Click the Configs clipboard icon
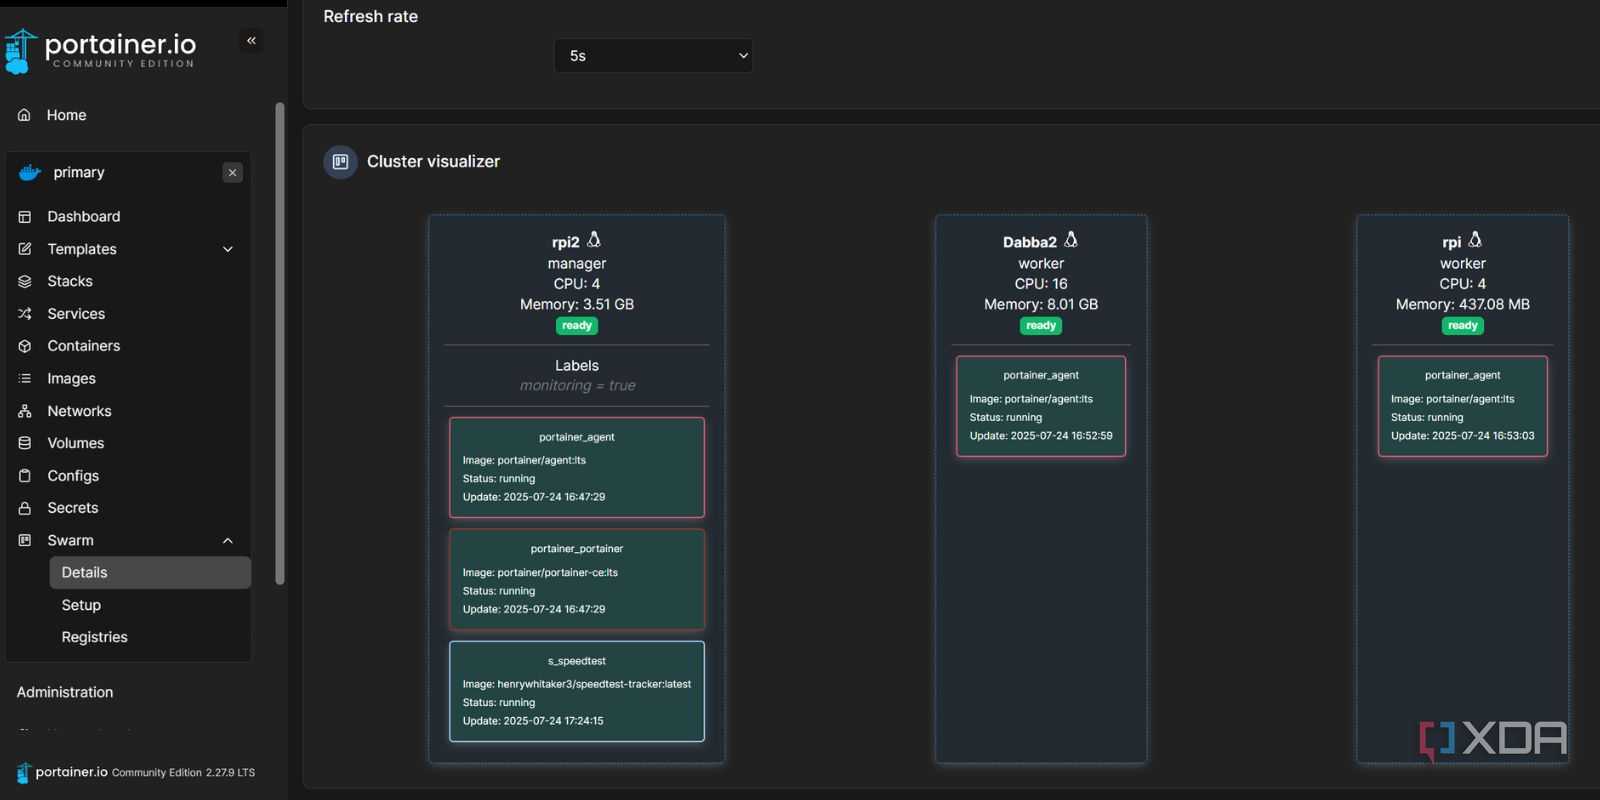Viewport: 1600px width, 800px height. coord(25,476)
